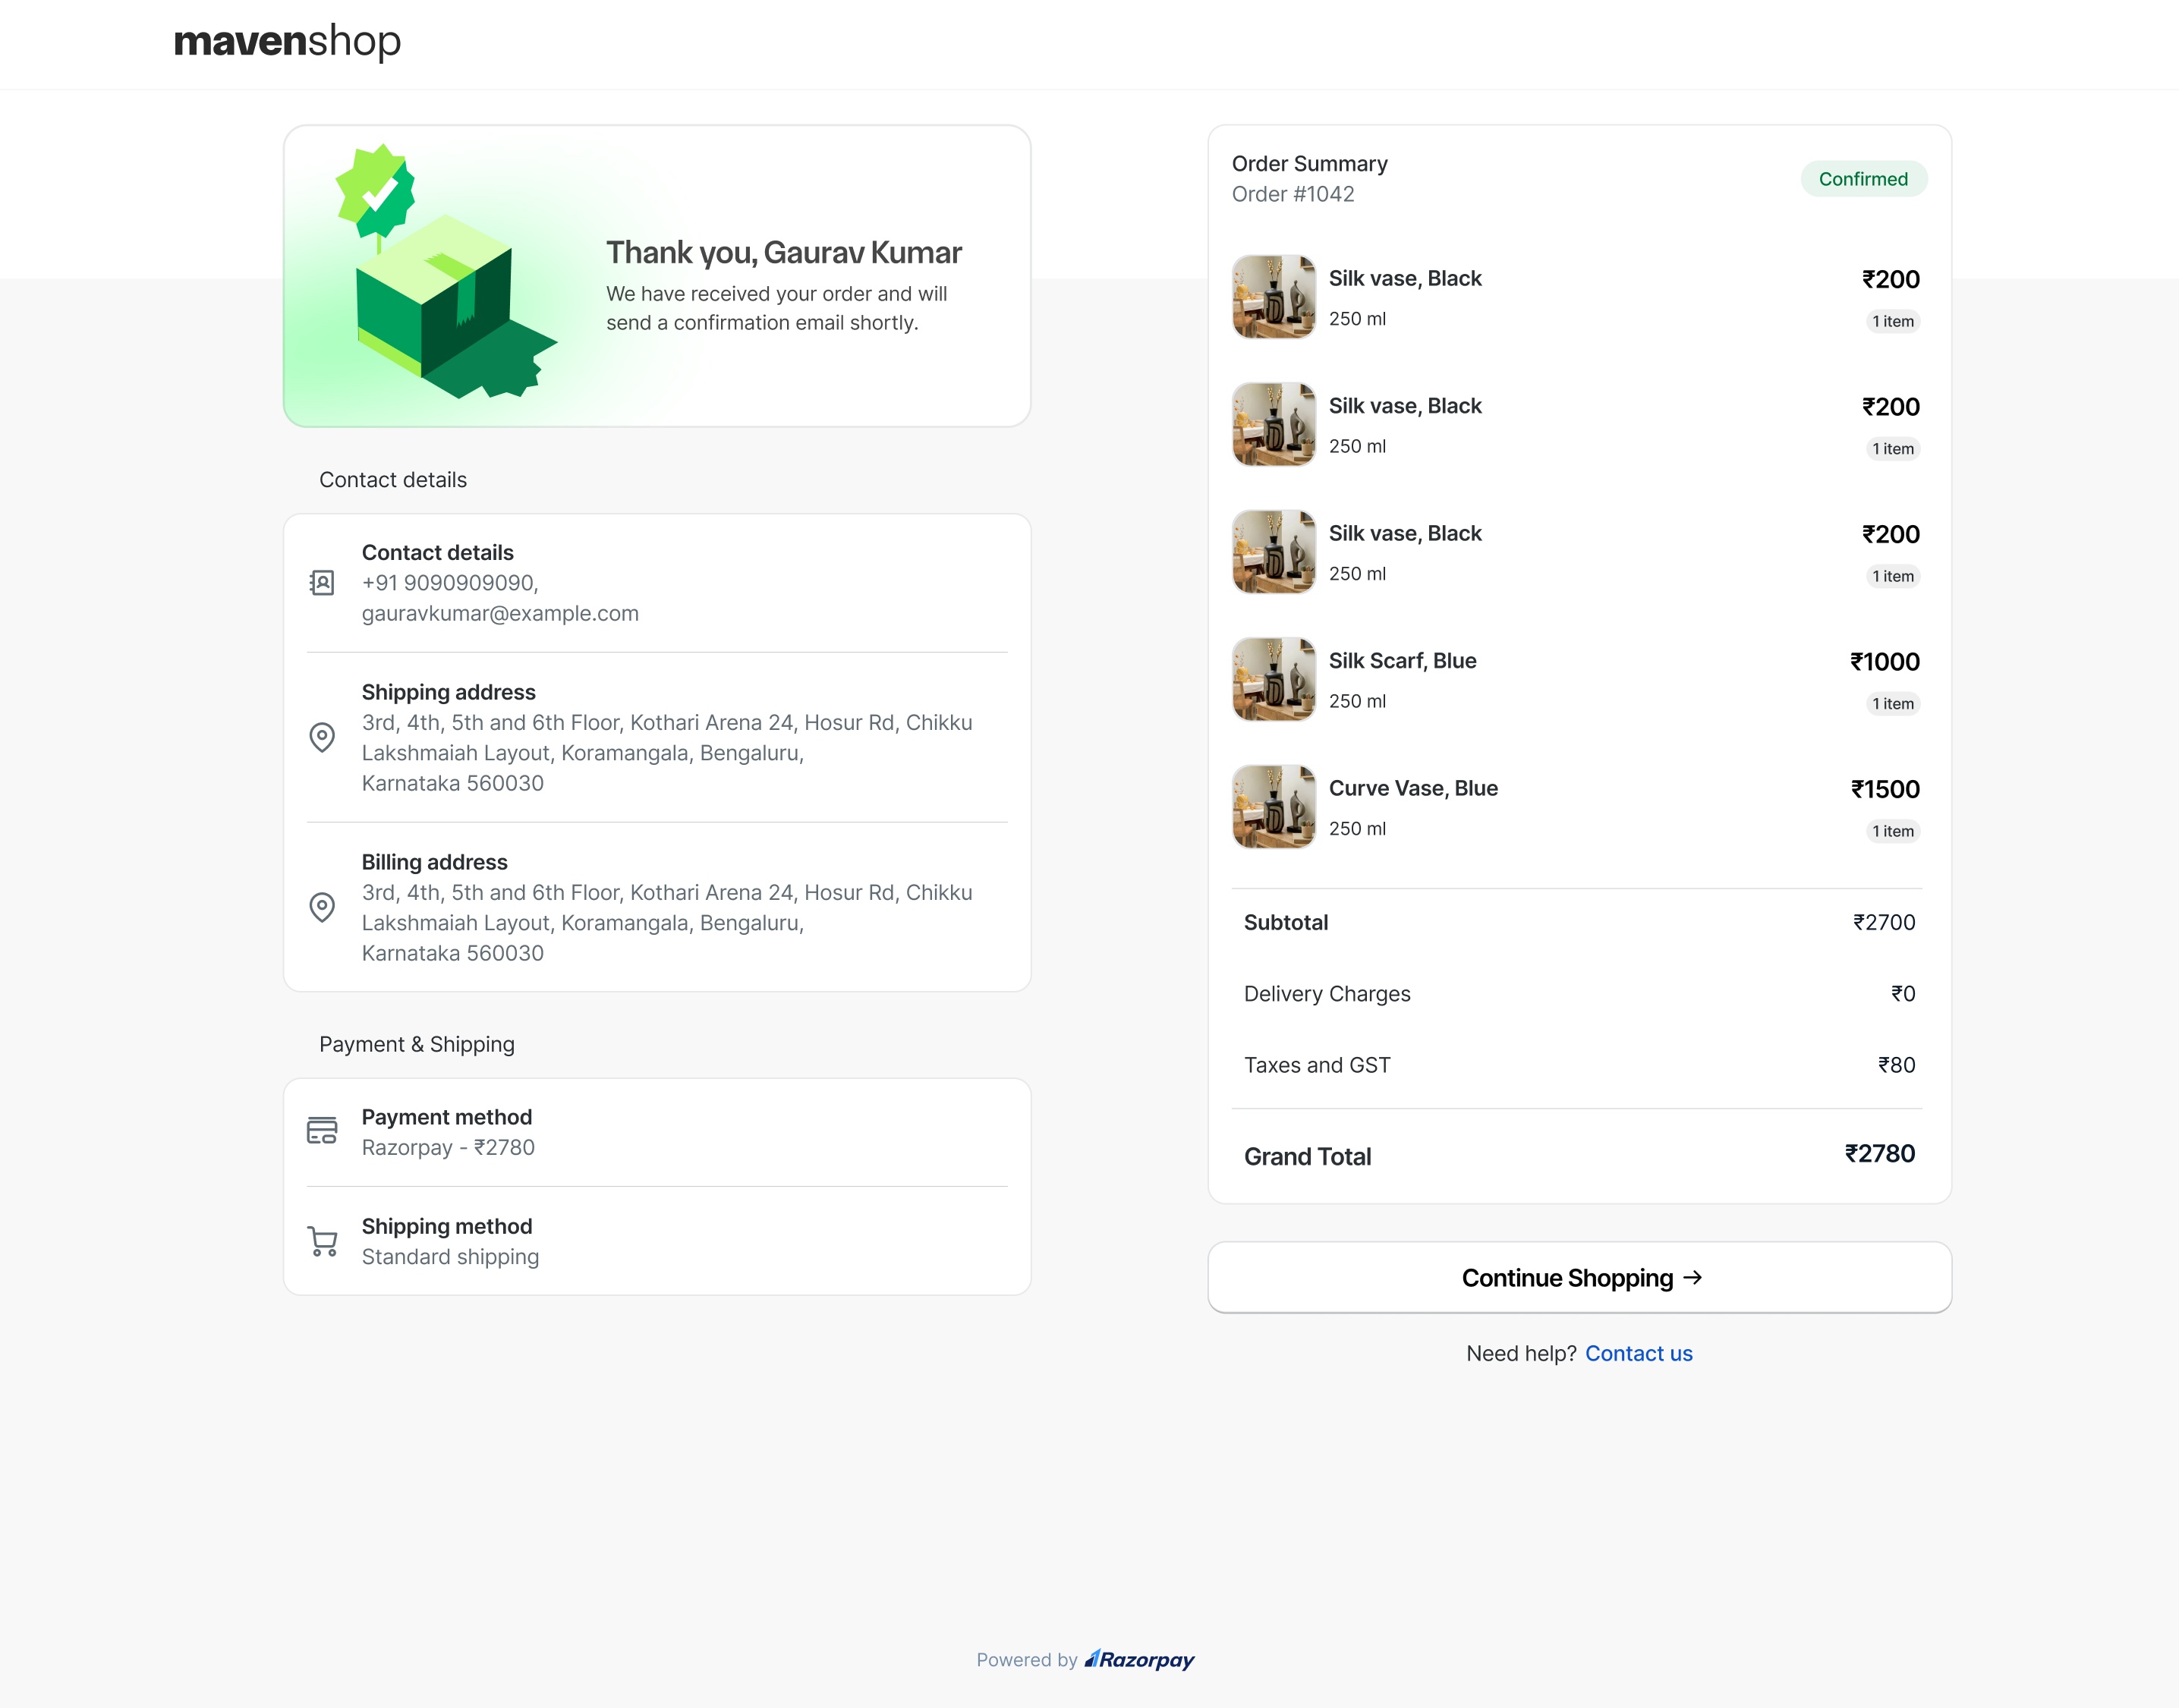
Task: Click the Continue Shopping button
Action: pos(1579,1277)
